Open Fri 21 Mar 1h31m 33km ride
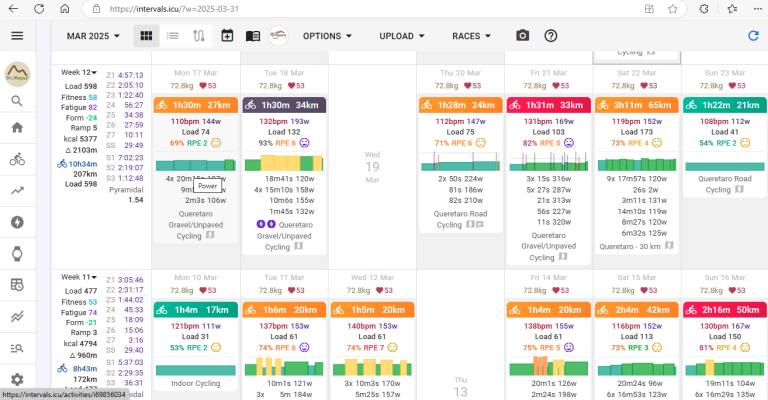Viewport: 768px width, 400px height. 549,105
